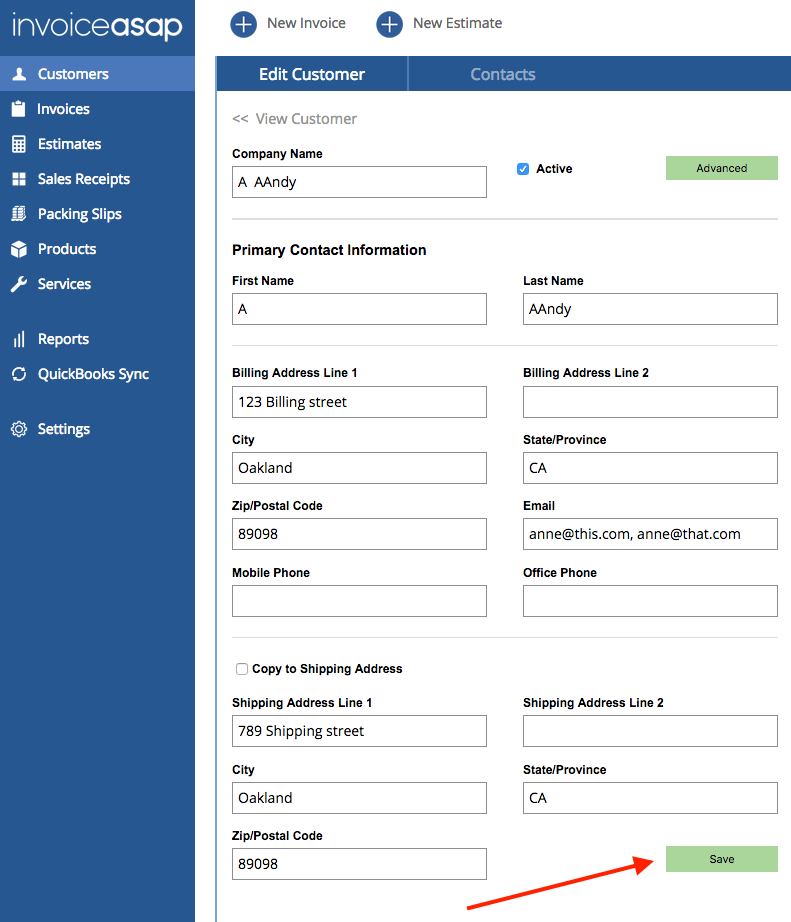Viewport: 791px width, 922px height.
Task: Click the Reports bar chart icon
Action: [x=19, y=339]
